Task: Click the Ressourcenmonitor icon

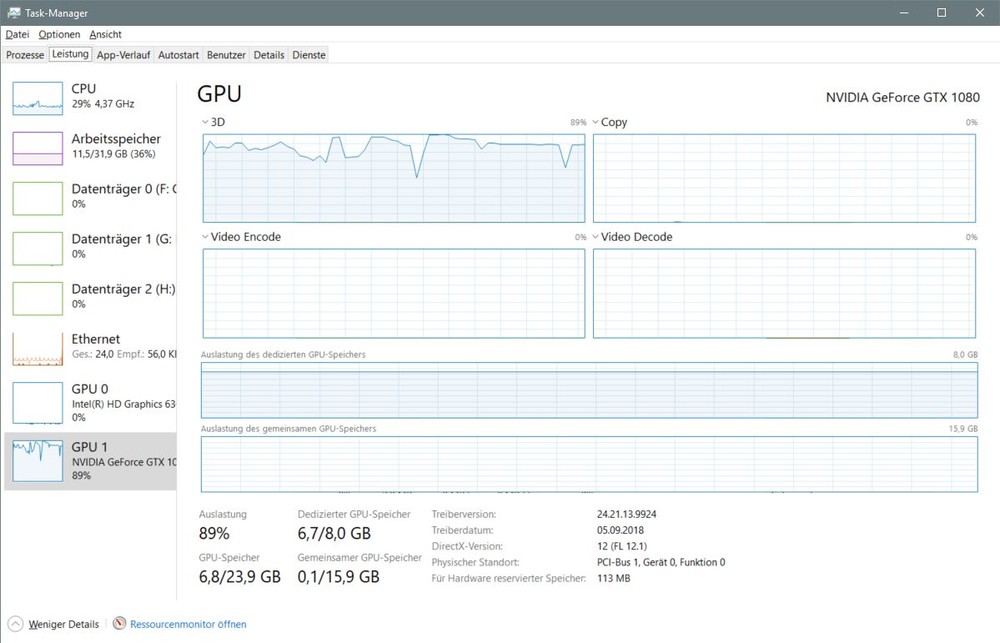Action: (x=121, y=624)
